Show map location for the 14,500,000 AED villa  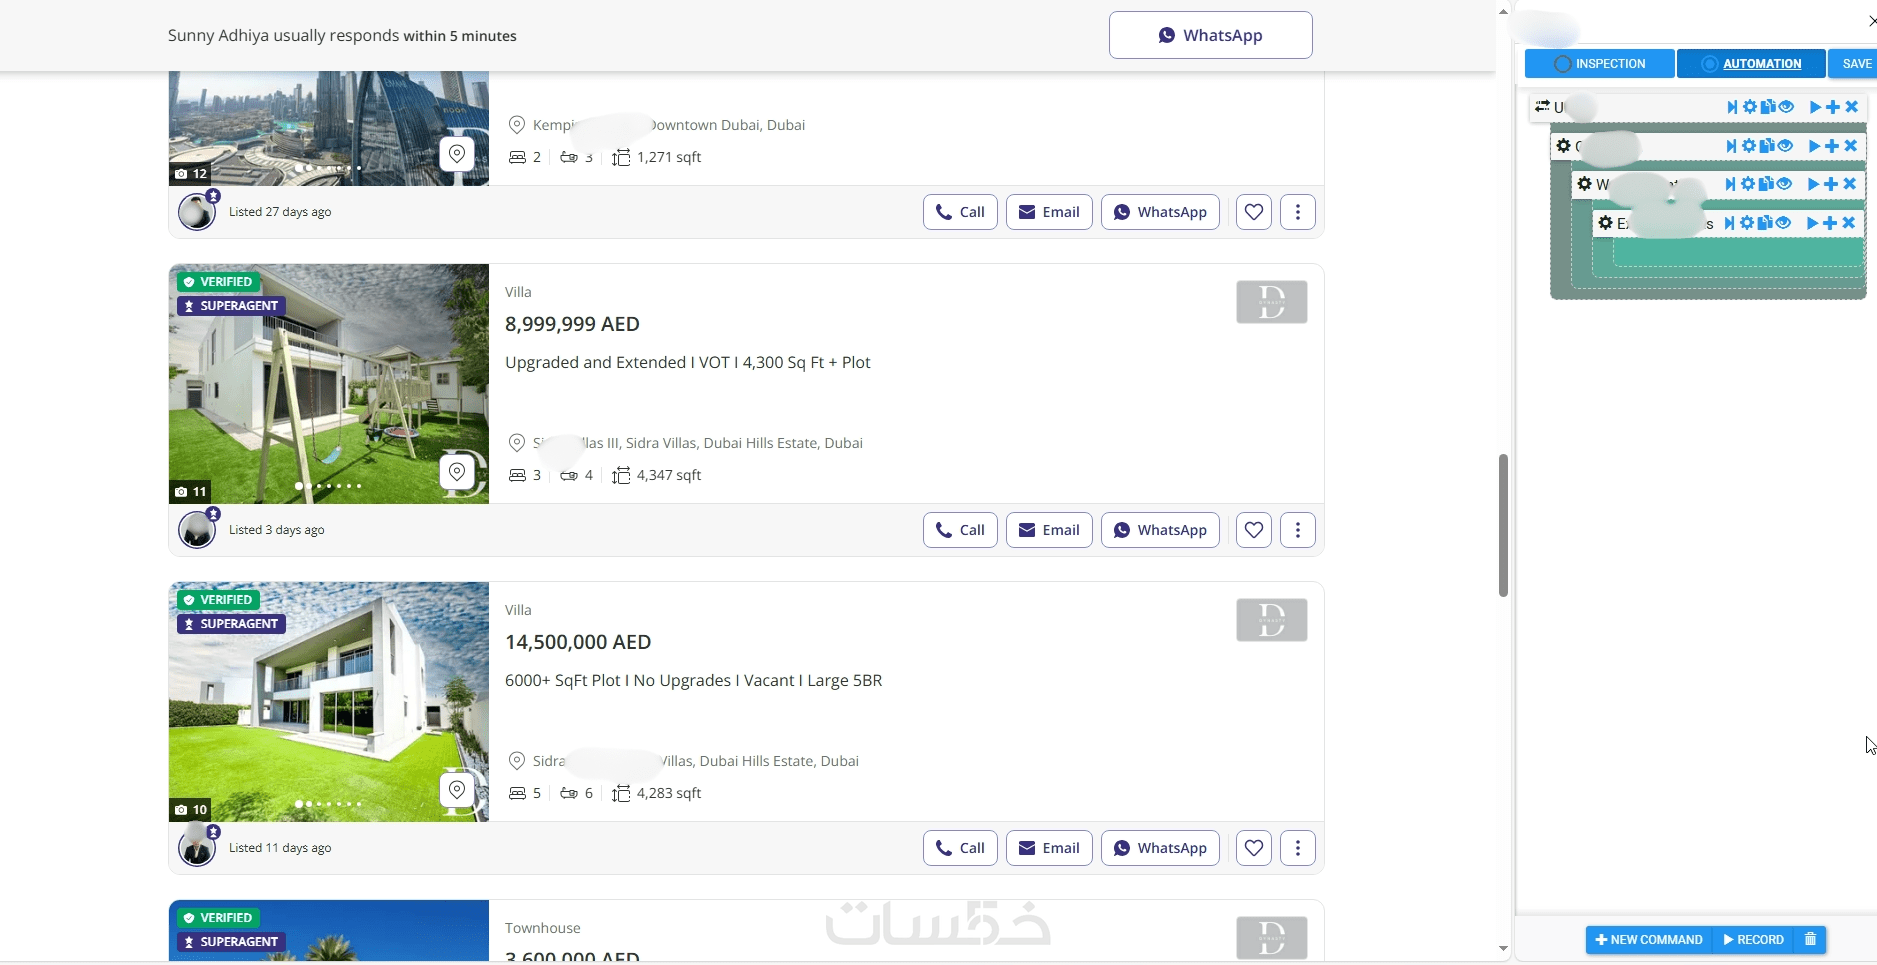457,790
